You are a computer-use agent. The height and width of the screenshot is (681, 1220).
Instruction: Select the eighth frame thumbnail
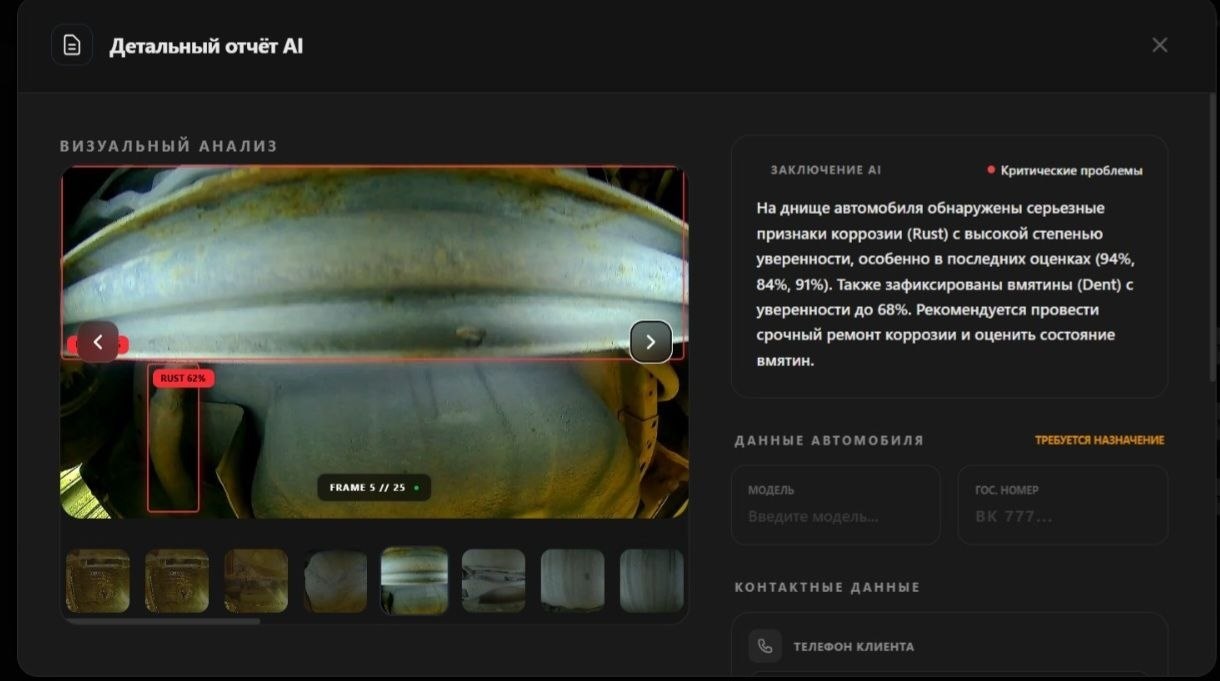[651, 580]
